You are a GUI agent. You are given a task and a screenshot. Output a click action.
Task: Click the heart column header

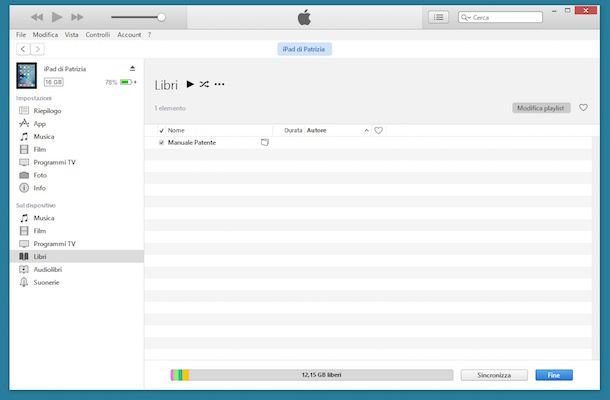(379, 130)
